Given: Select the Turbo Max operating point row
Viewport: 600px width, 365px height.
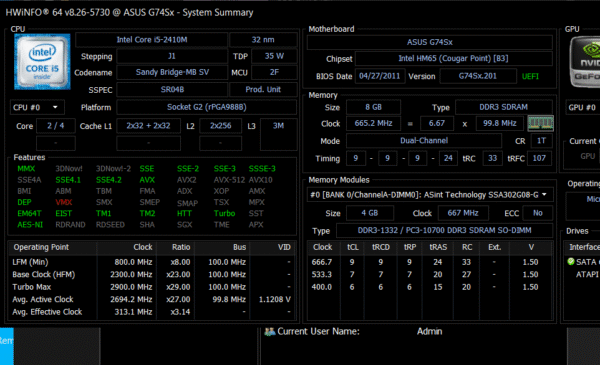Looking at the screenshot, I should coord(152,287).
